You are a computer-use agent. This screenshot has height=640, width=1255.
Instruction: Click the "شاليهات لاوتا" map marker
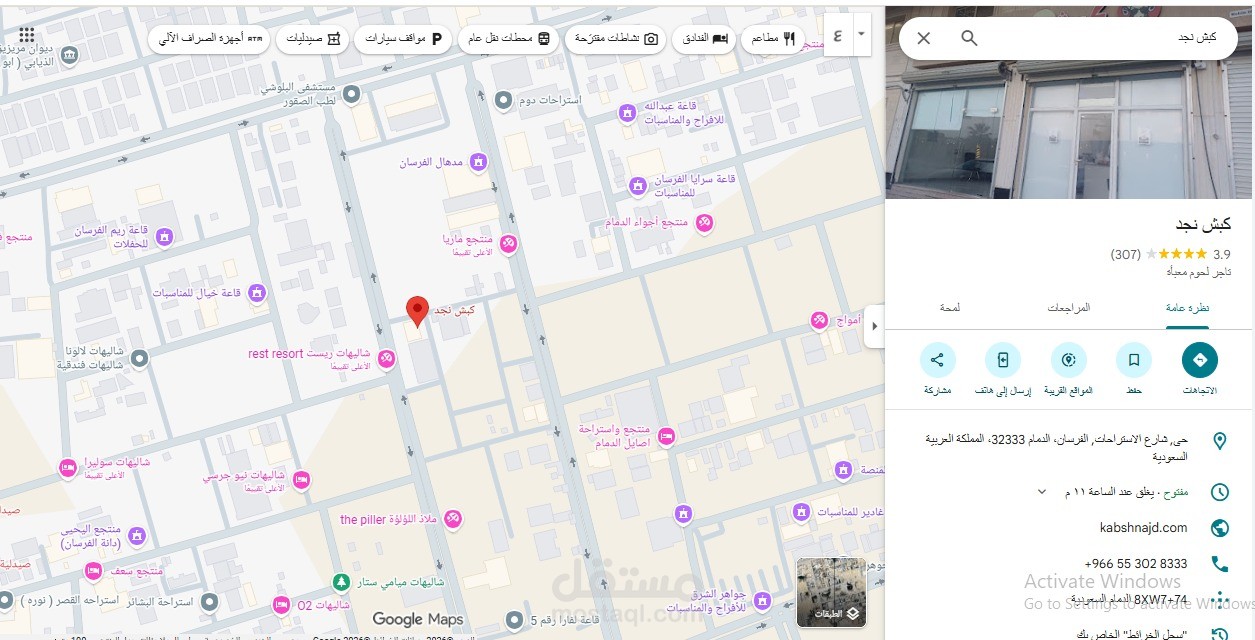140,357
